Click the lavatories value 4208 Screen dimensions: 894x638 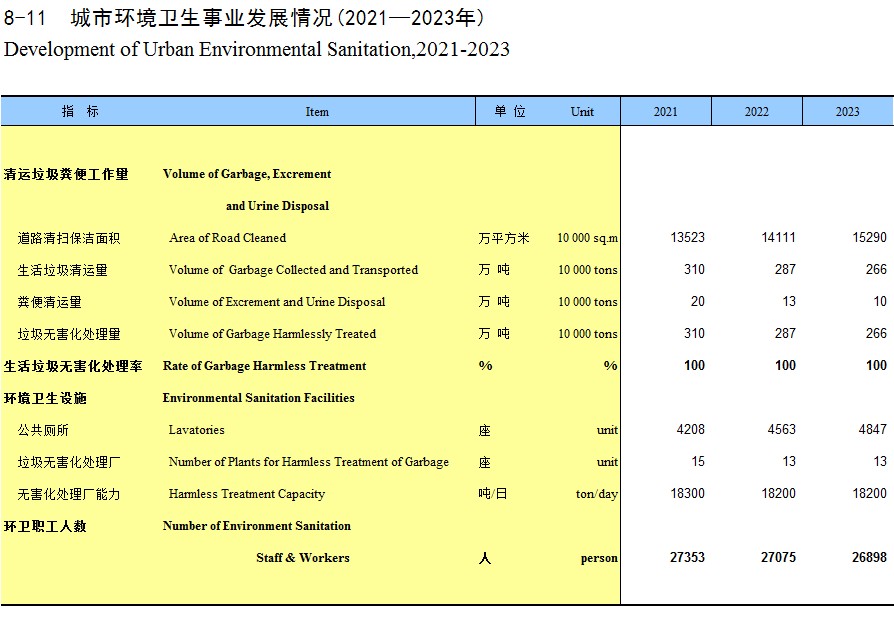tap(690, 429)
